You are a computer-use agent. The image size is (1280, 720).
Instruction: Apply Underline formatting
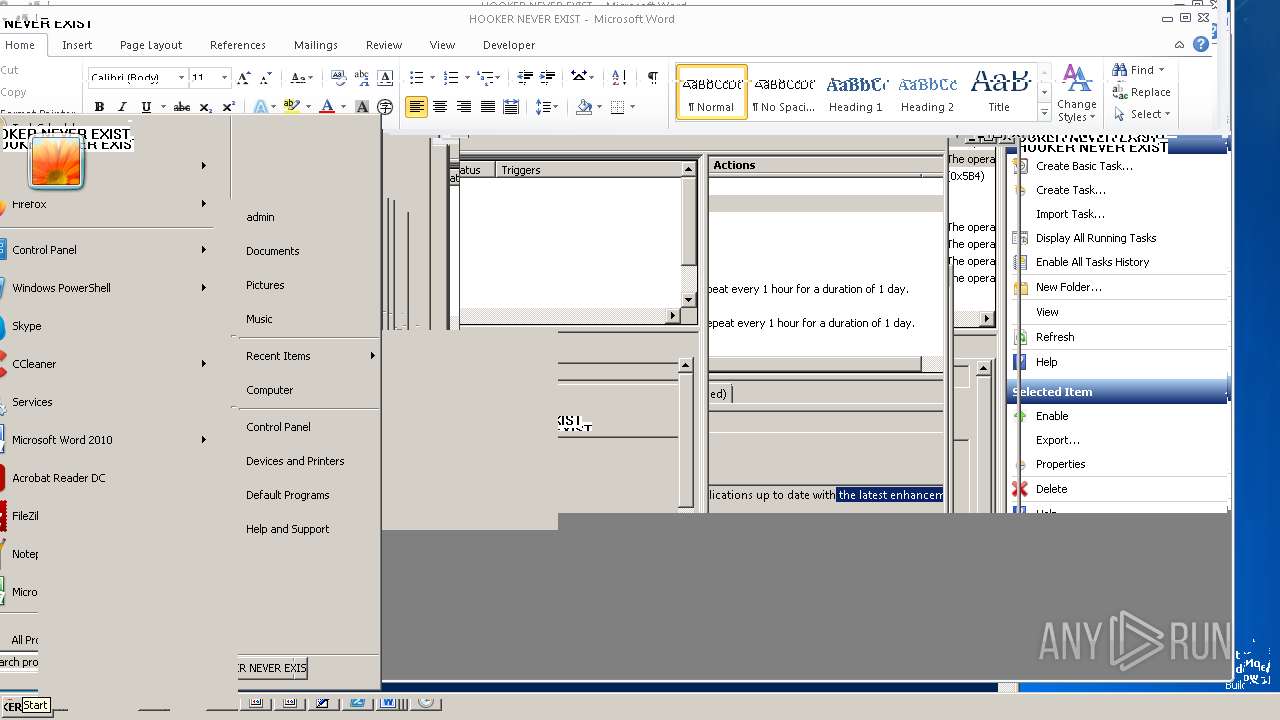point(146,107)
